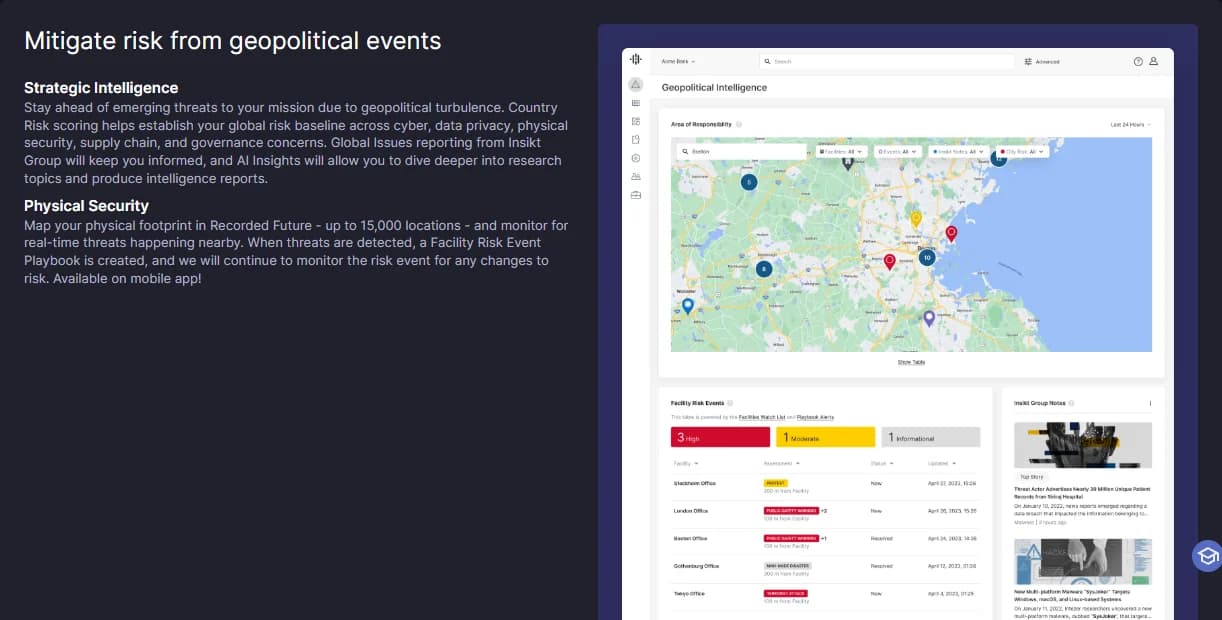Click the Gothenburg Office row name
Screen dimensions: 1222x620
[x=697, y=566]
